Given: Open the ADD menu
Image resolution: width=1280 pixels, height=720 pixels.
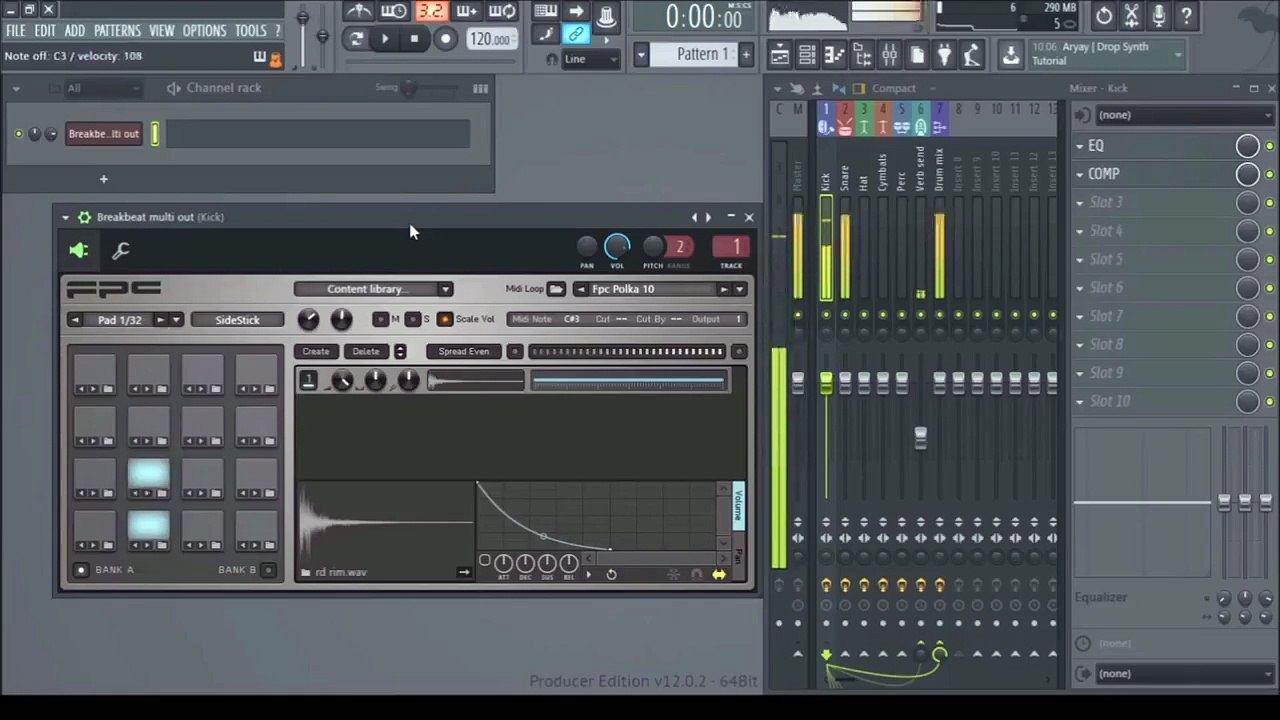Looking at the screenshot, I should coord(75,31).
